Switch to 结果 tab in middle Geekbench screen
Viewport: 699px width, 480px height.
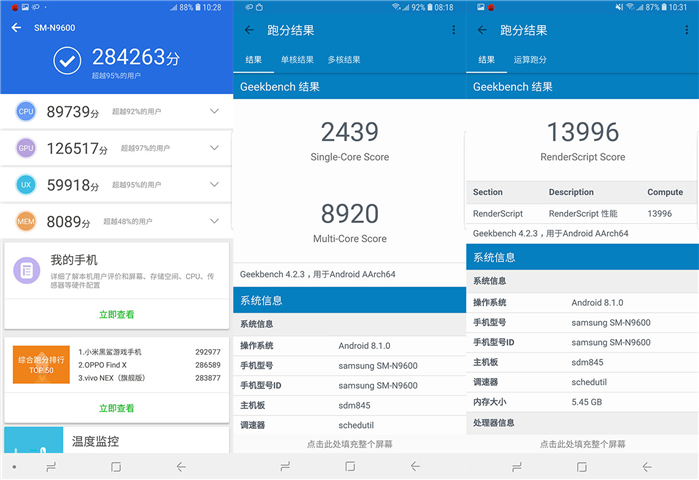point(254,60)
